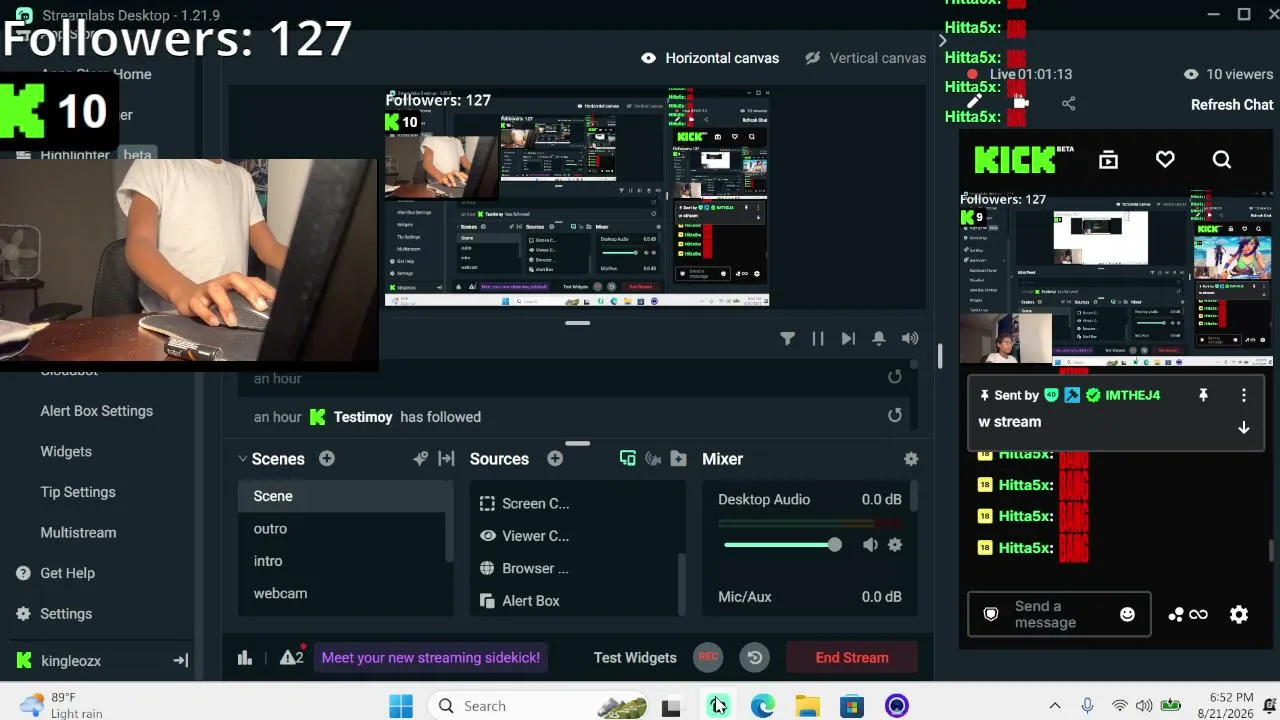Add a source folder
This screenshot has height=720, width=1280.
coord(679,459)
